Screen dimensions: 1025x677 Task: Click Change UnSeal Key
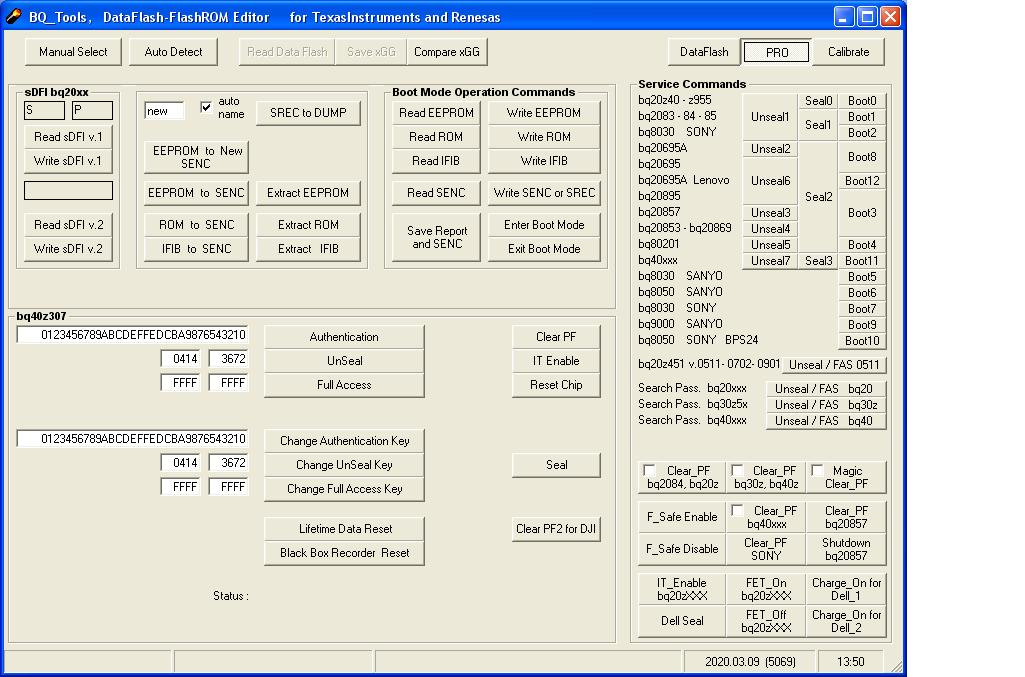tap(344, 465)
